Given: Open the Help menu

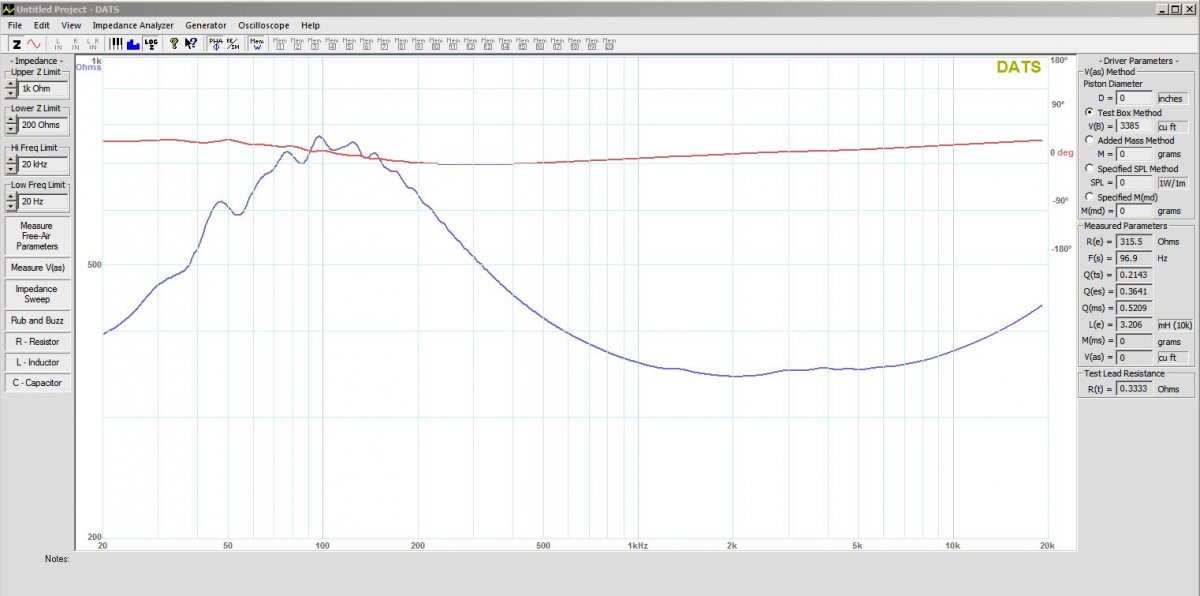Looking at the screenshot, I should (310, 25).
